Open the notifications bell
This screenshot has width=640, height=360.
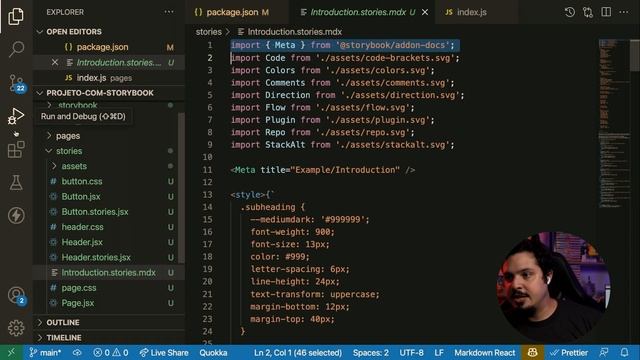click(x=624, y=353)
